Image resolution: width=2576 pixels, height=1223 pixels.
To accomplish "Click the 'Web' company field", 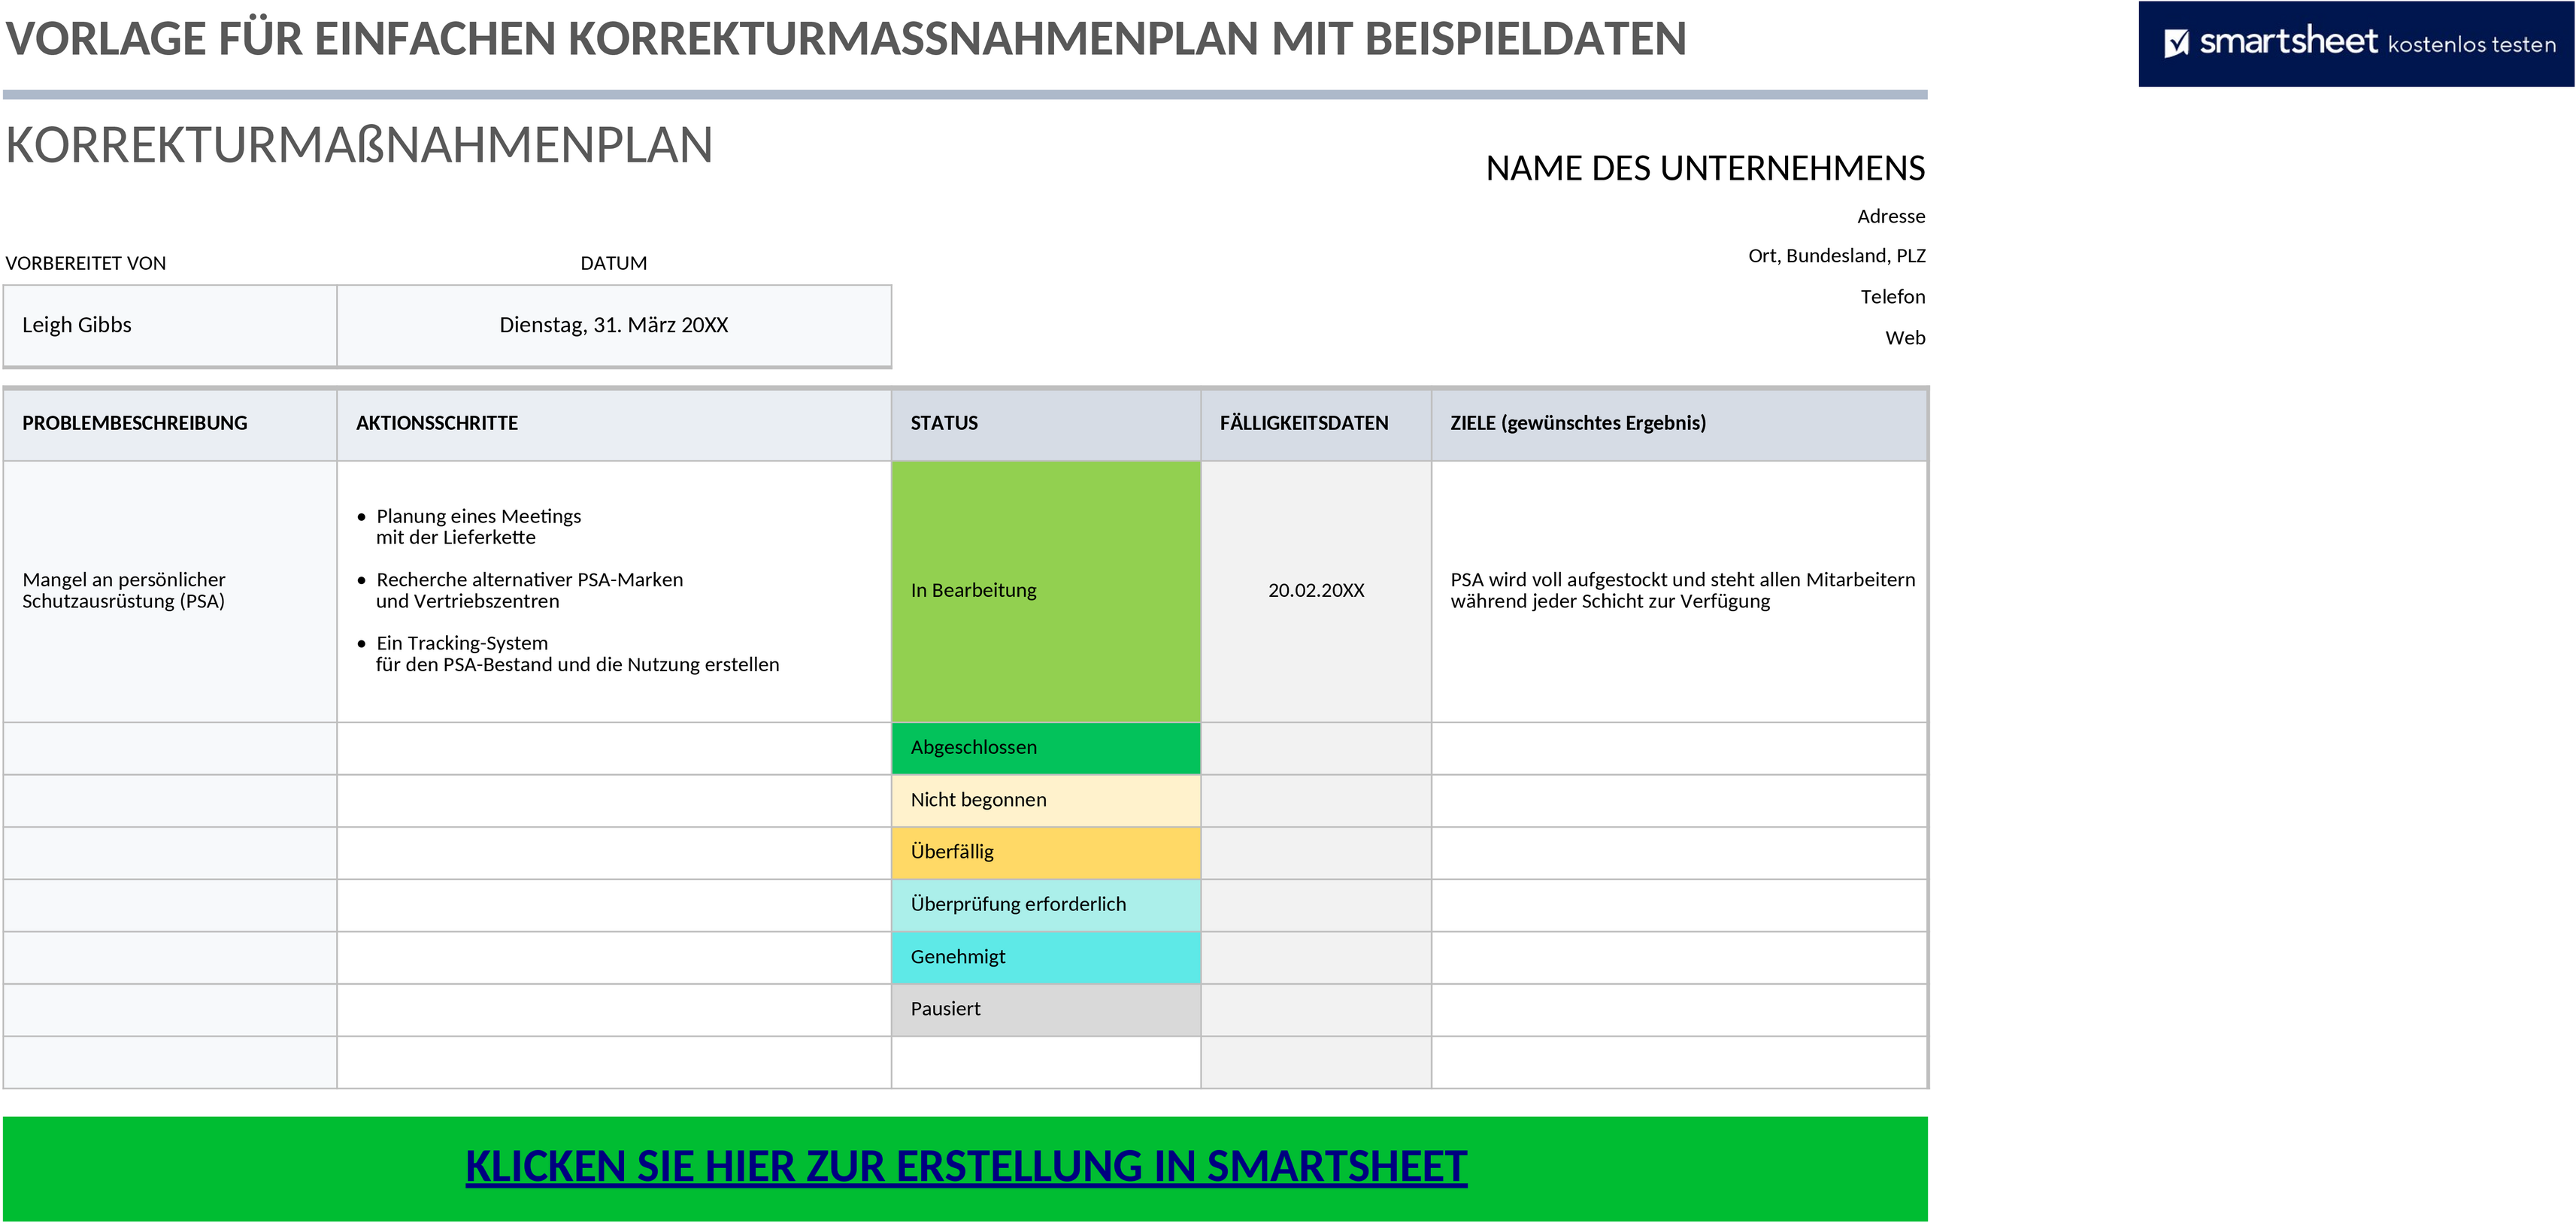I will (1905, 338).
